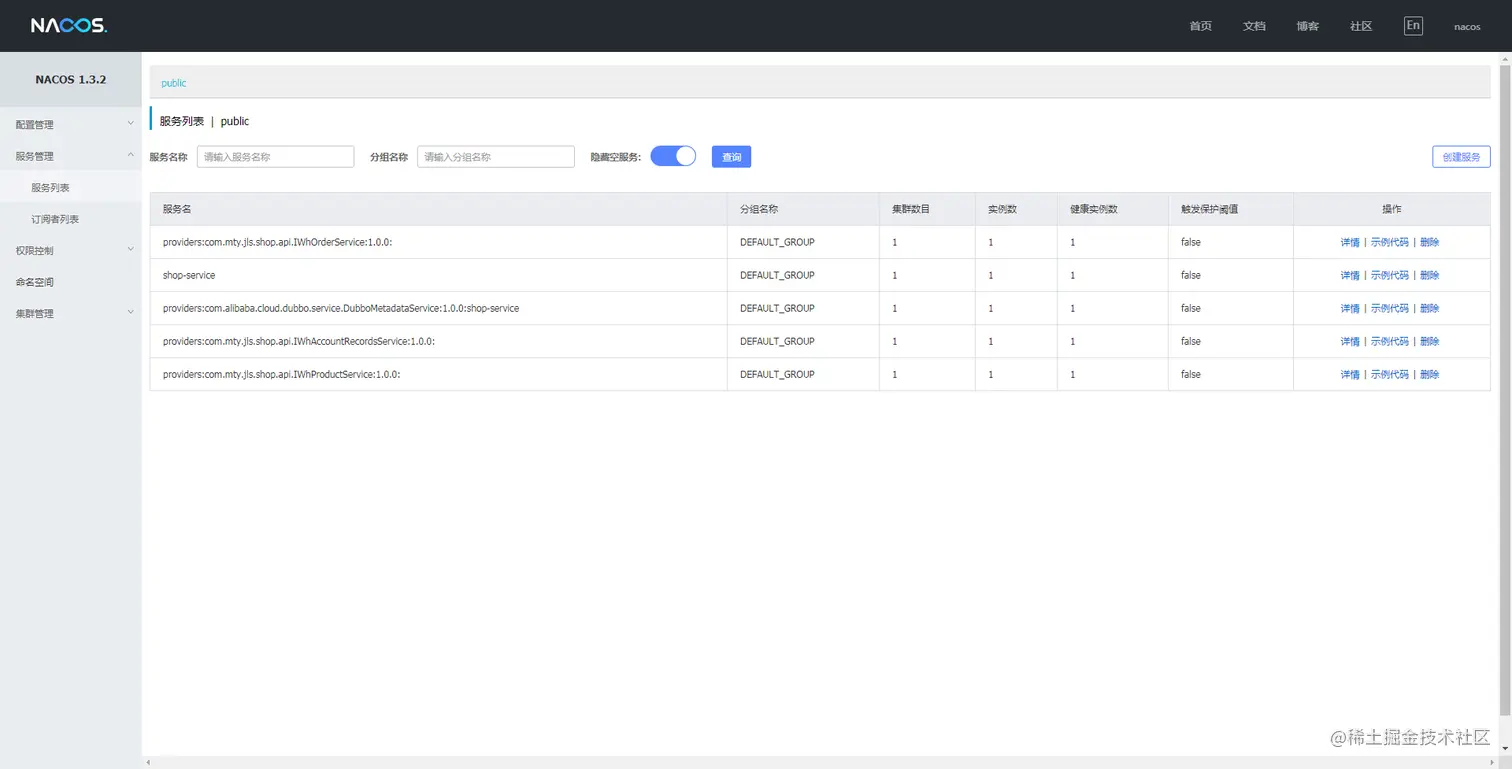The width and height of the screenshot is (1512, 769).
Task: Open 示例代码 for shop-service row
Action: pos(1389,275)
